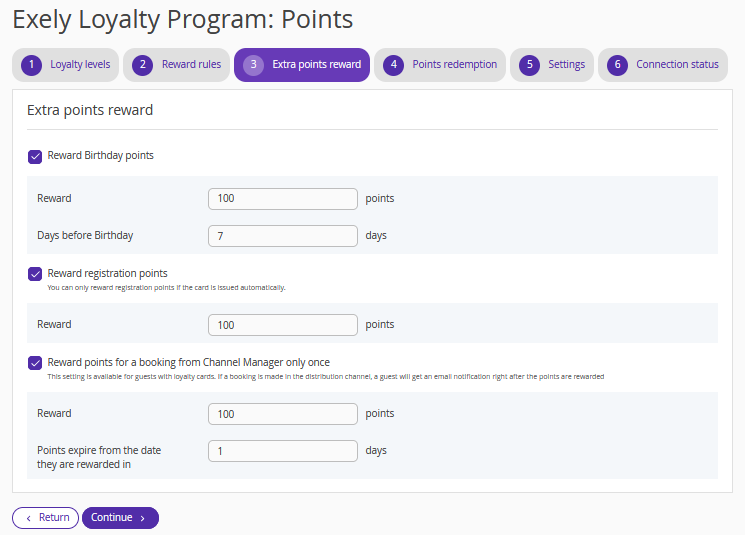Image resolution: width=745 pixels, height=535 pixels.
Task: Click the registration Reward points input
Action: click(282, 325)
